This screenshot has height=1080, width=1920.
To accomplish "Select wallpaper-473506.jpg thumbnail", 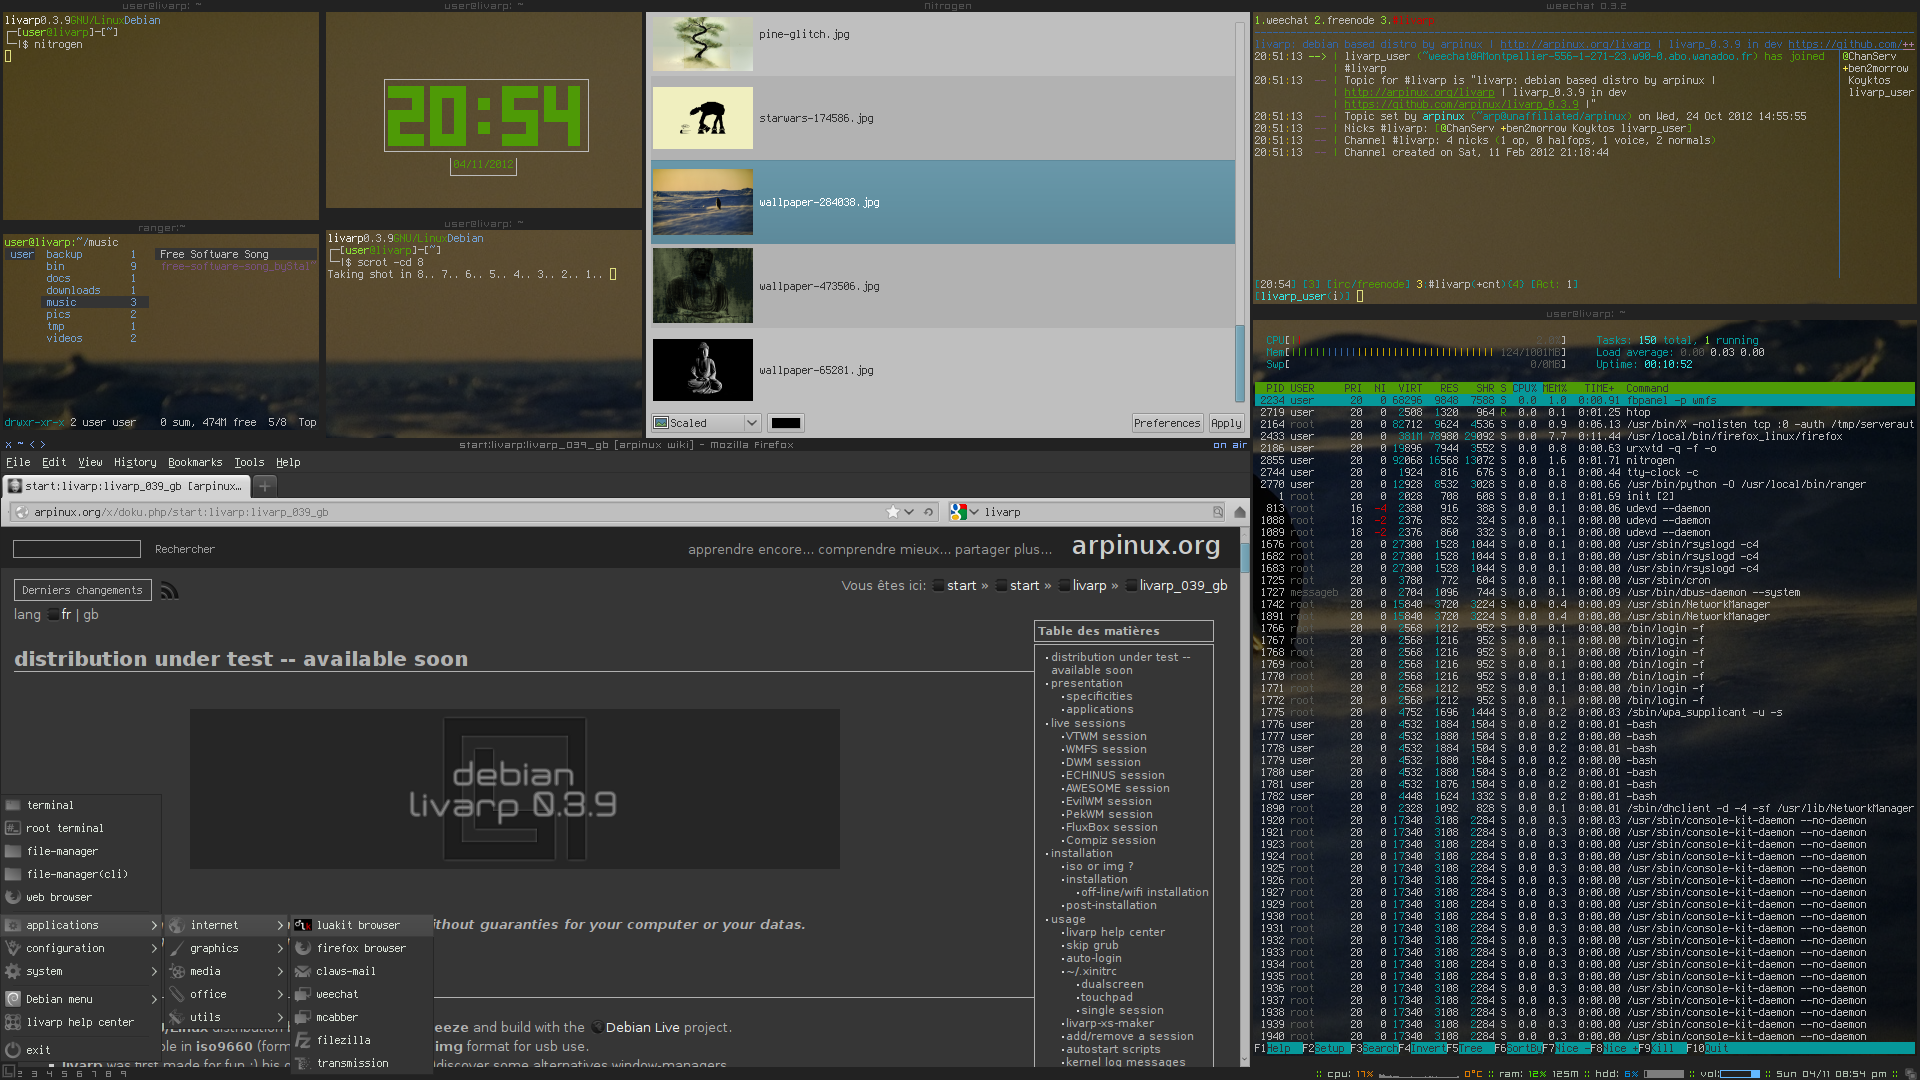I will 703,286.
